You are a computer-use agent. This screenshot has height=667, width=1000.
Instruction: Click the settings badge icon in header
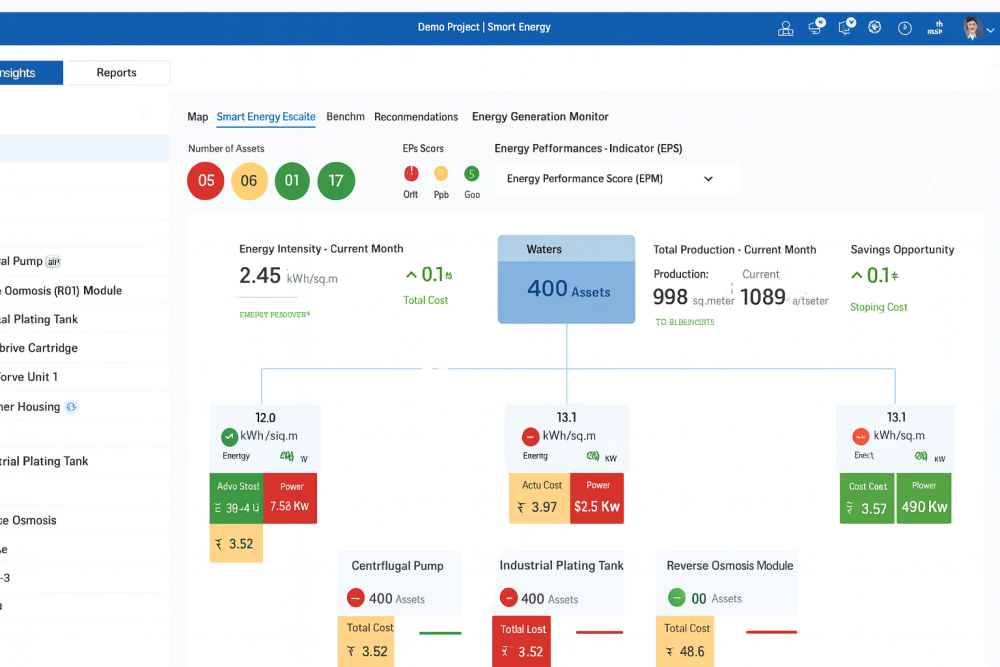(x=874, y=27)
